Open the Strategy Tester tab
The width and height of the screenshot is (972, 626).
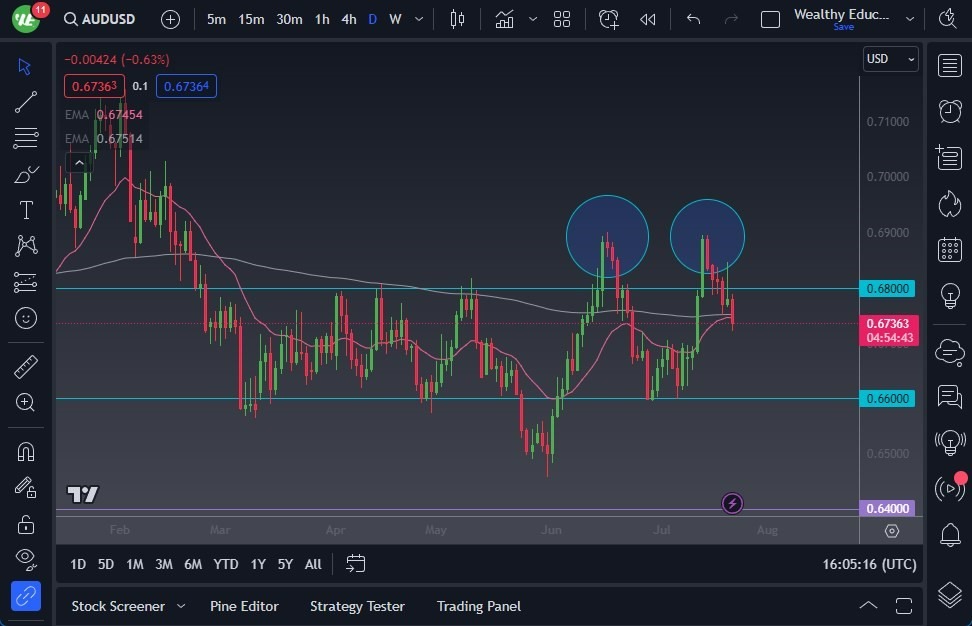point(357,606)
